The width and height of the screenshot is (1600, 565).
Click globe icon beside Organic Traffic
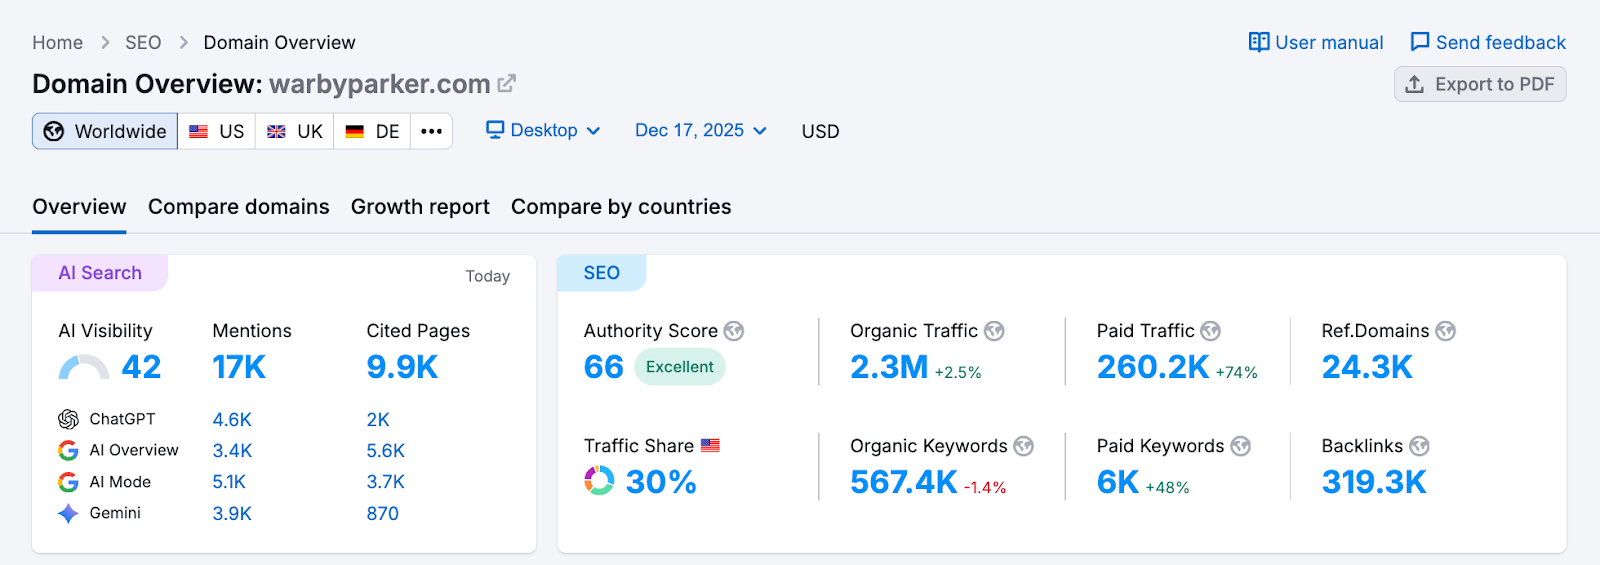point(994,331)
